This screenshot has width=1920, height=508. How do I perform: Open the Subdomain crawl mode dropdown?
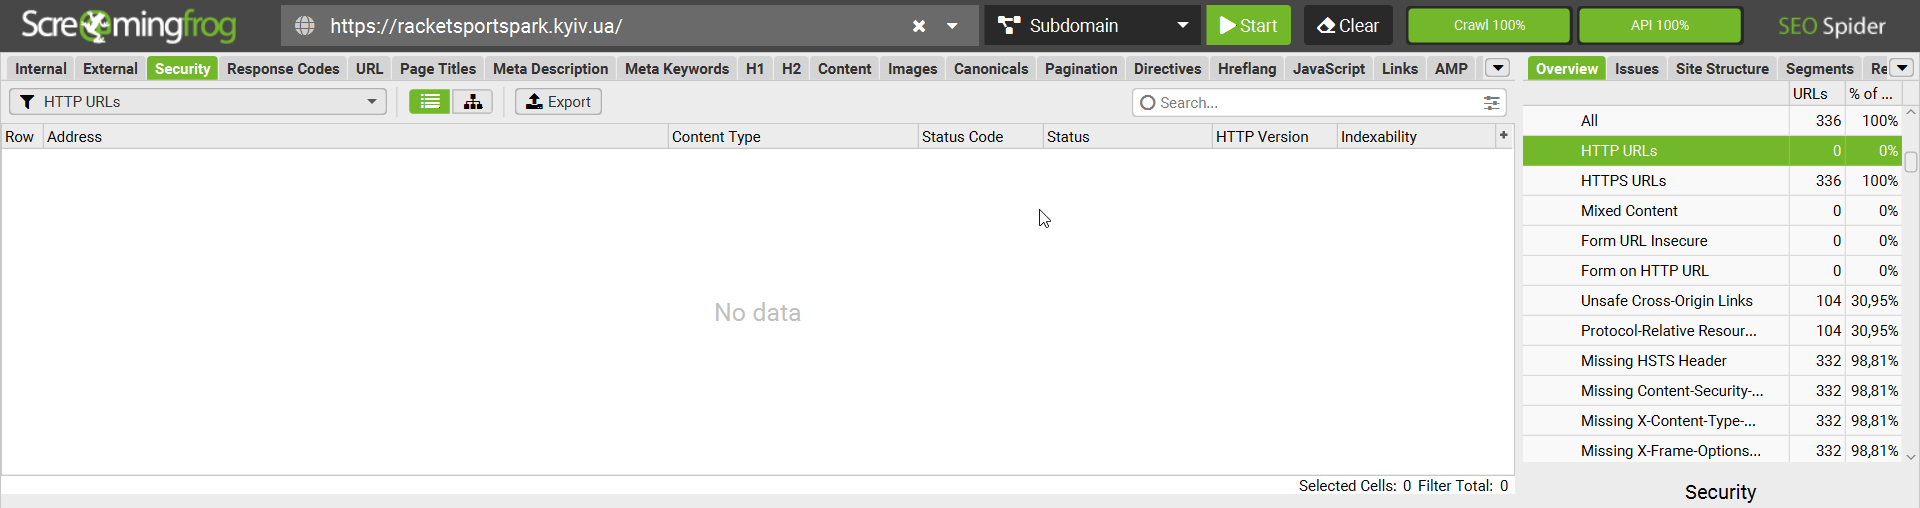pos(1093,26)
